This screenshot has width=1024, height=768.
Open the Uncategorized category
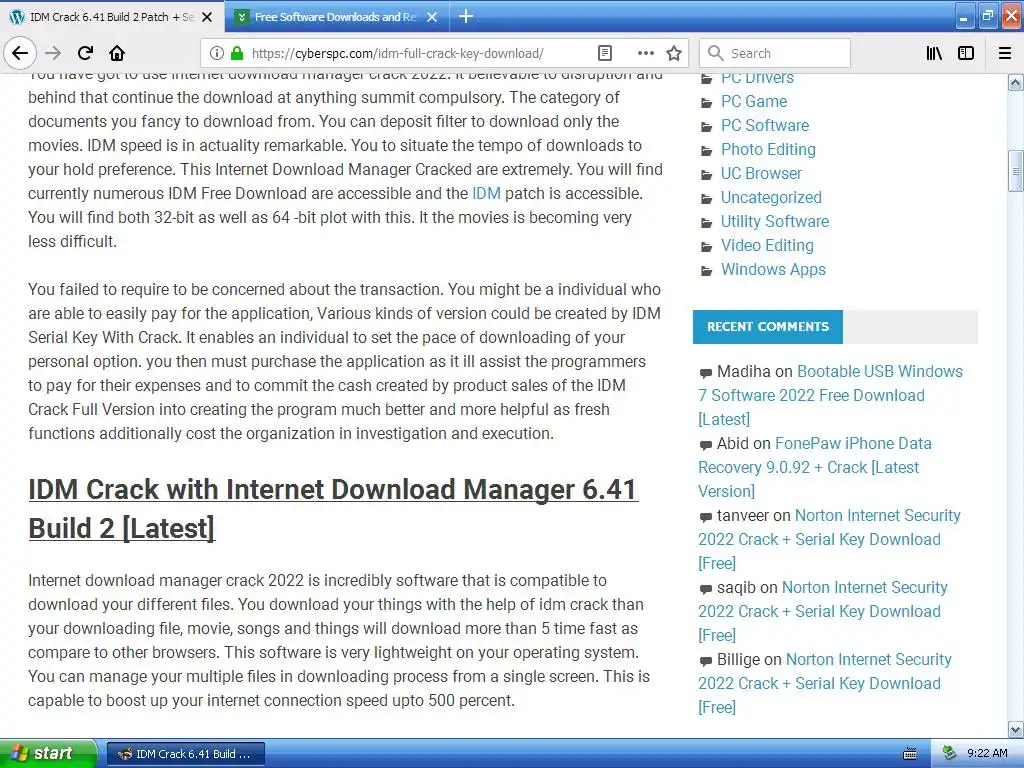[x=771, y=197]
